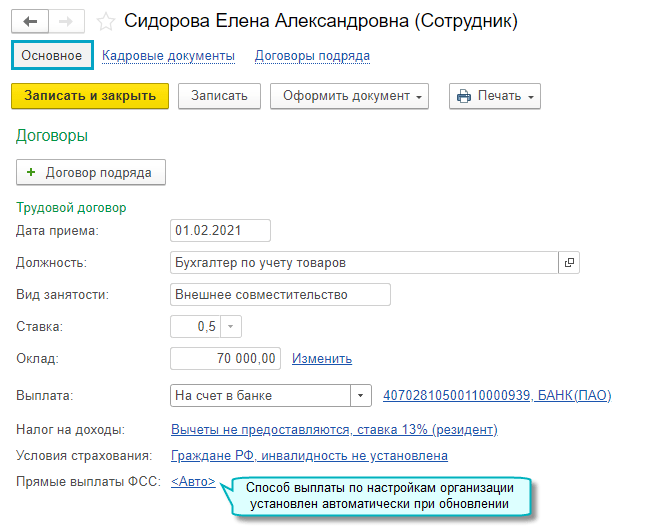Add a new Договор подряда
This screenshot has height=529, width=662.
91,172
